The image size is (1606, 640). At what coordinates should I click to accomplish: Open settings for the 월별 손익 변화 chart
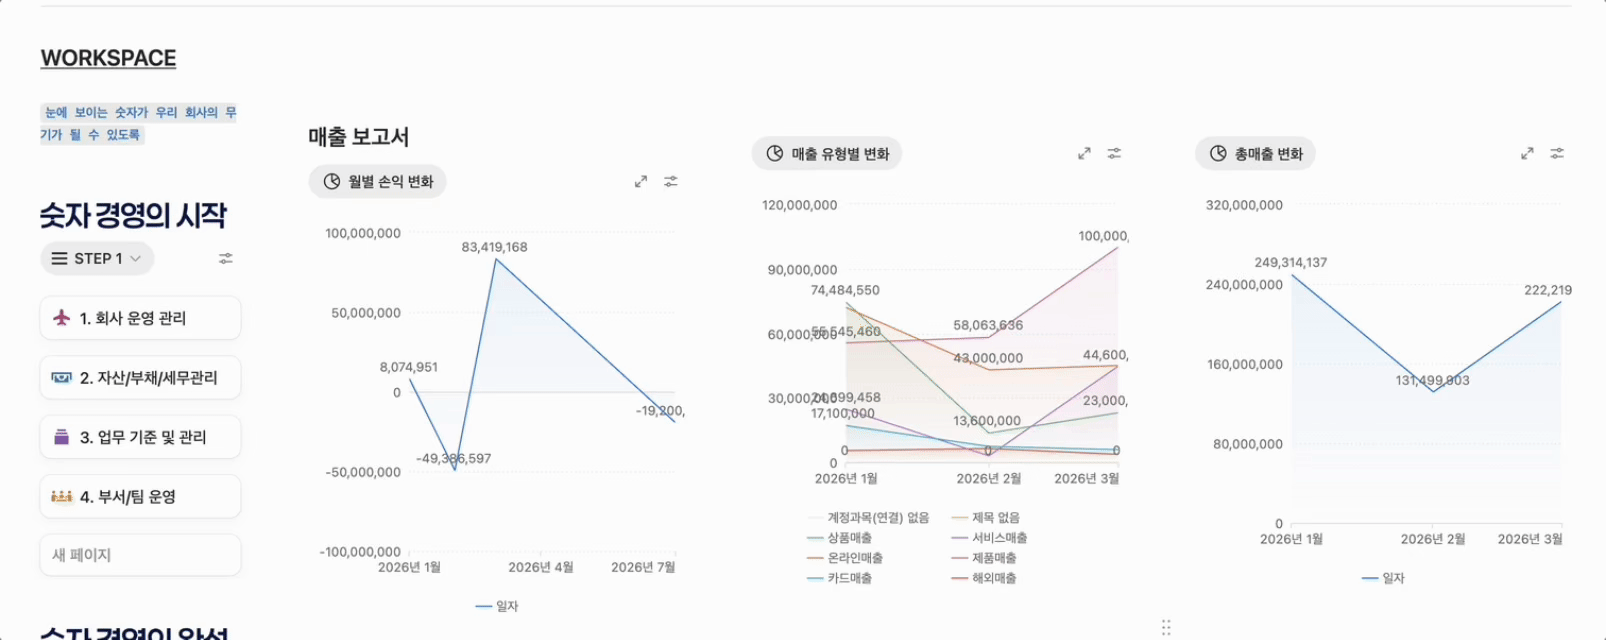(x=671, y=181)
